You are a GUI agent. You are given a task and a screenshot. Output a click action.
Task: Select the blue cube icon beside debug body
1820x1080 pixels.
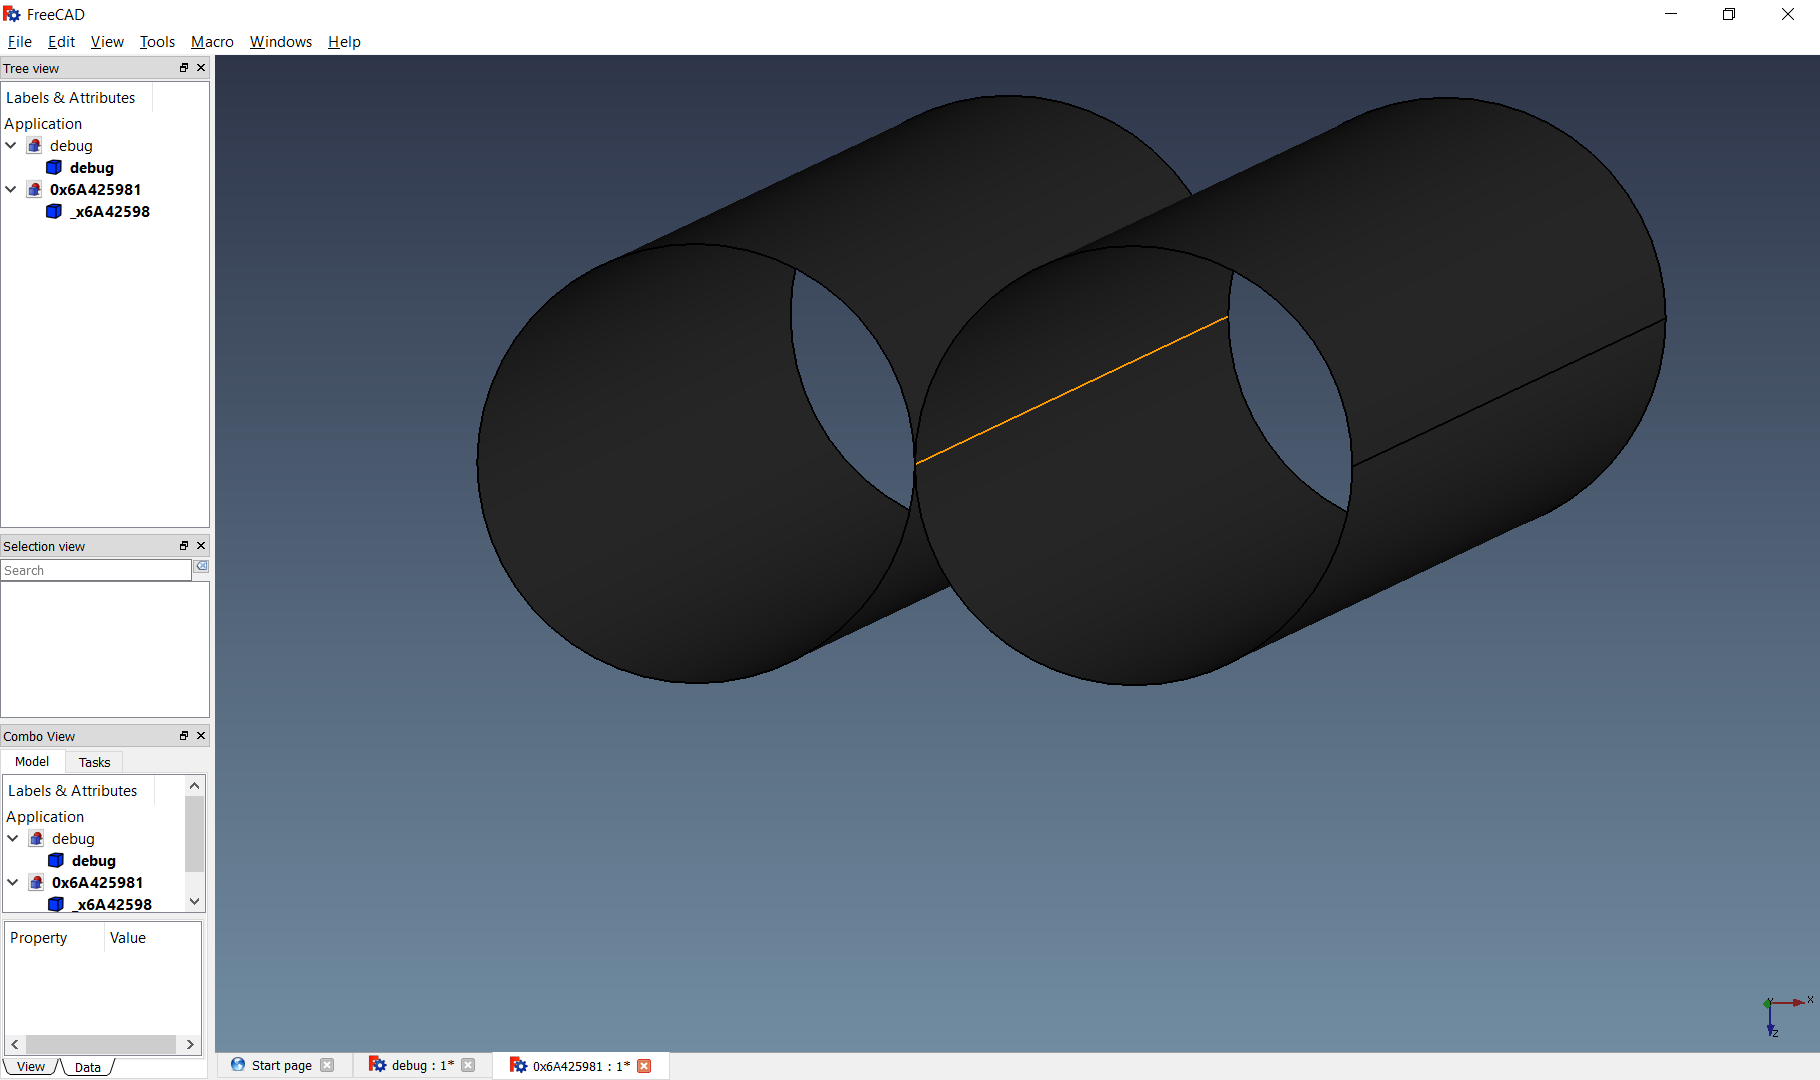pyautogui.click(x=54, y=167)
